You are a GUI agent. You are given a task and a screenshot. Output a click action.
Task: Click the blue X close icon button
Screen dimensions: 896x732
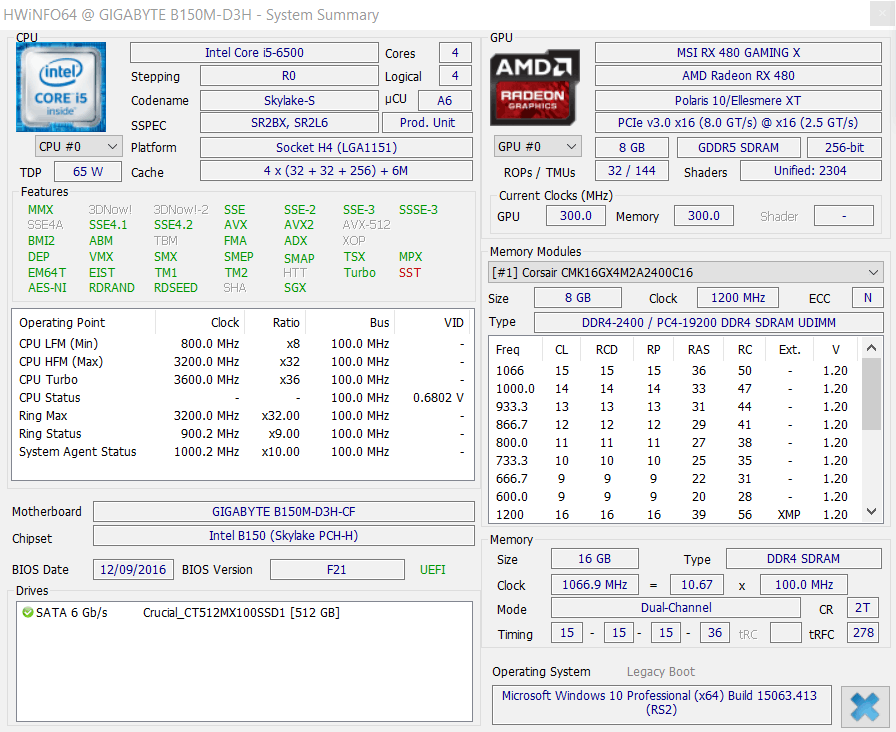(x=865, y=707)
